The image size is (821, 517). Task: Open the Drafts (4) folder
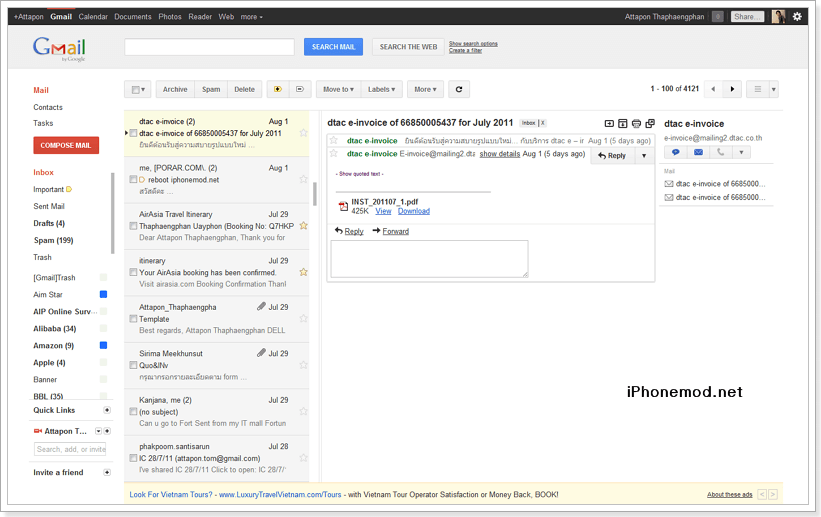tap(49, 223)
